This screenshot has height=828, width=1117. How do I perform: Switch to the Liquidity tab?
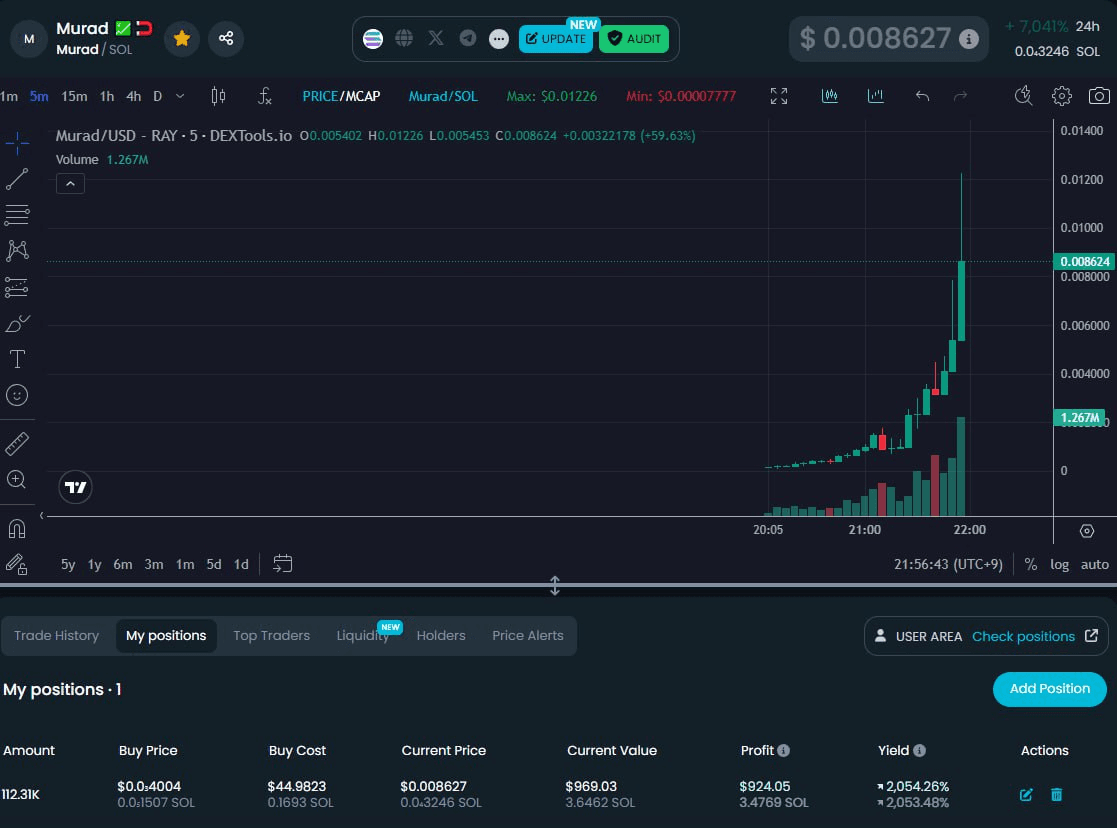tap(363, 636)
